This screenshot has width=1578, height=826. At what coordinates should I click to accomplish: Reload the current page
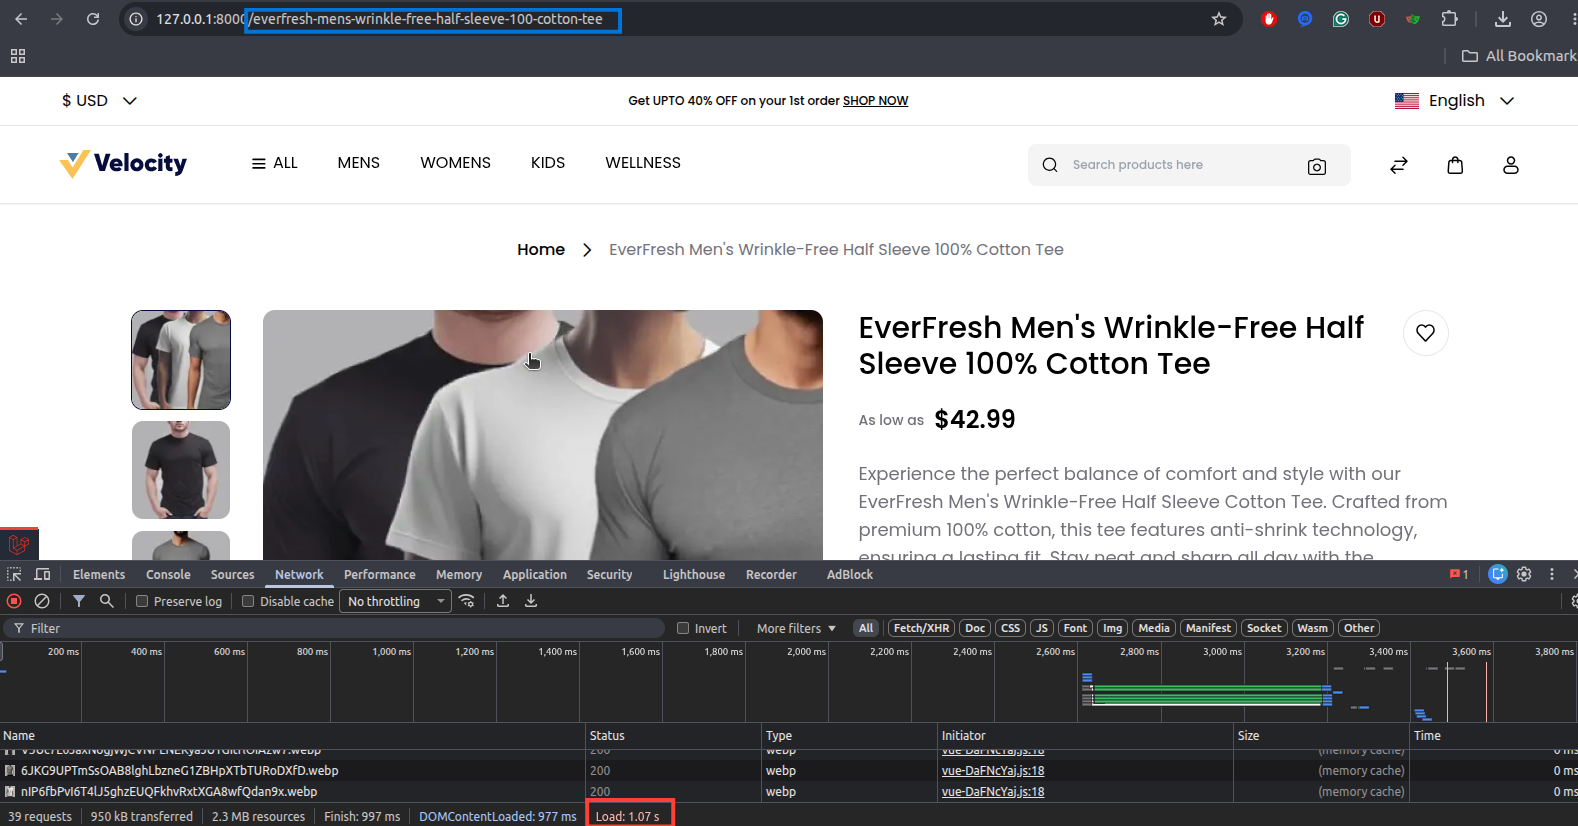pyautogui.click(x=93, y=19)
